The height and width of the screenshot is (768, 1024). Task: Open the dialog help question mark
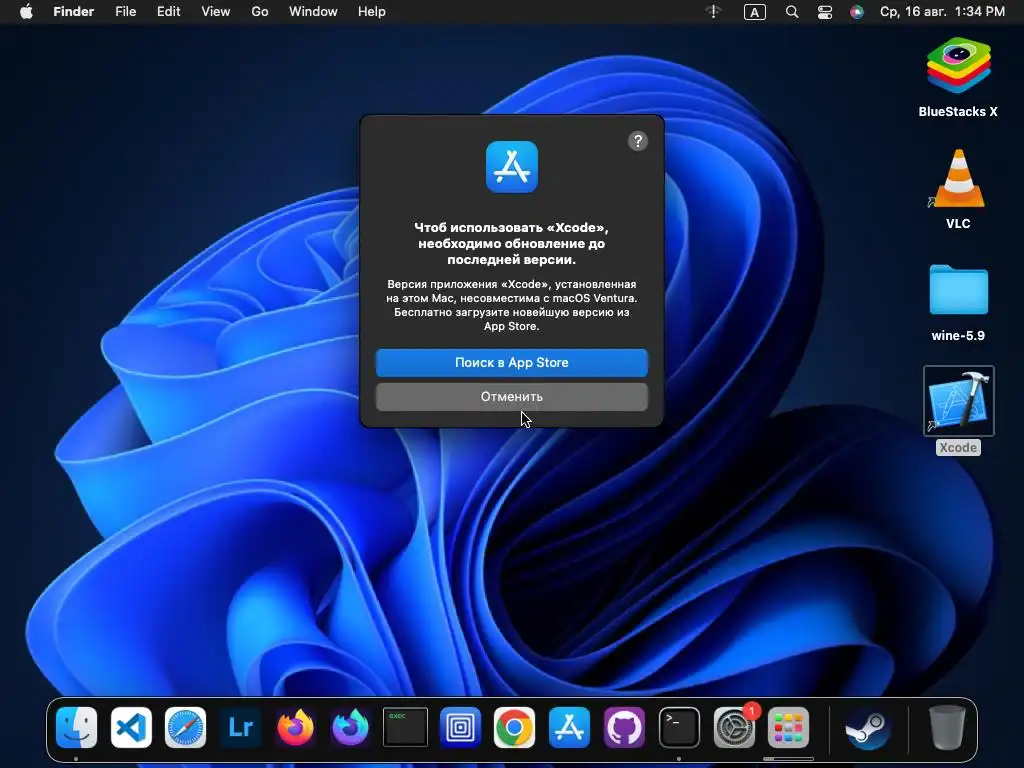pyautogui.click(x=637, y=141)
